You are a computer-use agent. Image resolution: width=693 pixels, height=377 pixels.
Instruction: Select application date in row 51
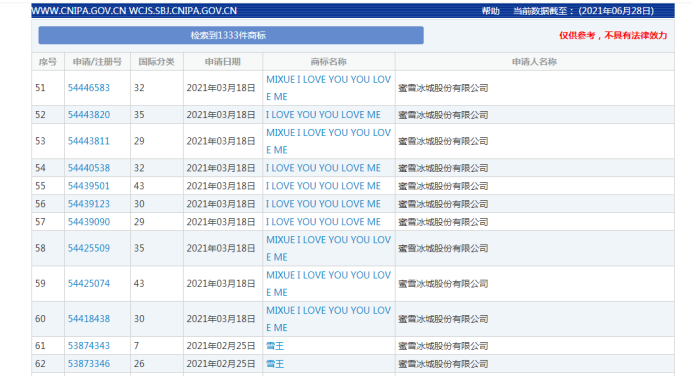(x=221, y=88)
